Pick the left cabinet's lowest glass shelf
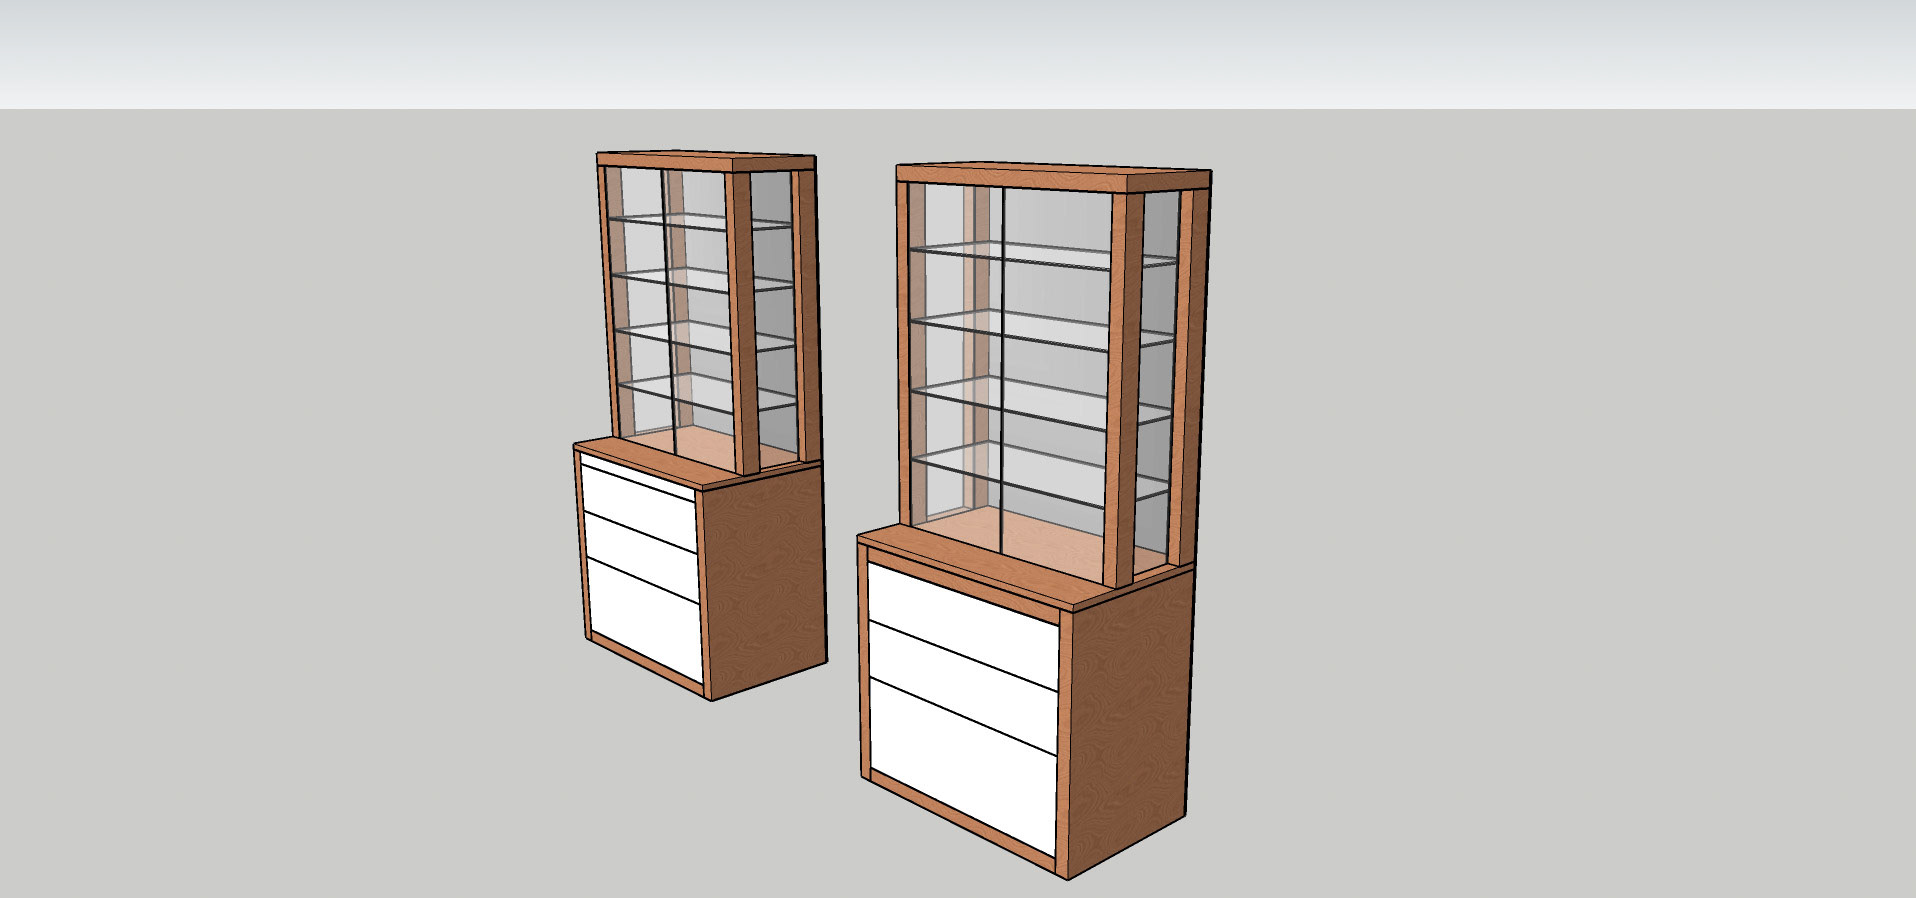The width and height of the screenshot is (1916, 898). pos(705,393)
